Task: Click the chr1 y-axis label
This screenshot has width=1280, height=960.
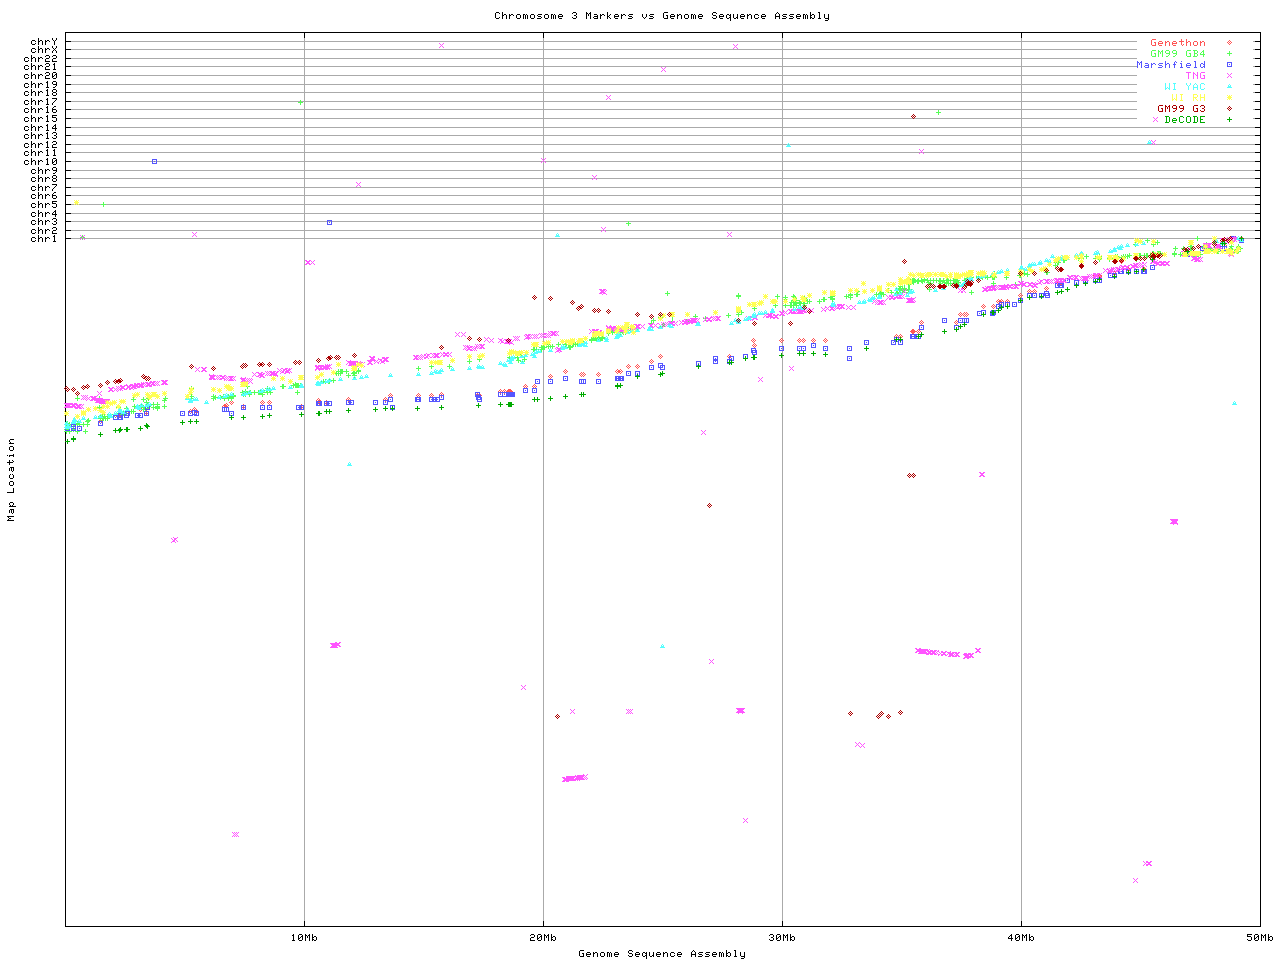Action: [x=43, y=239]
